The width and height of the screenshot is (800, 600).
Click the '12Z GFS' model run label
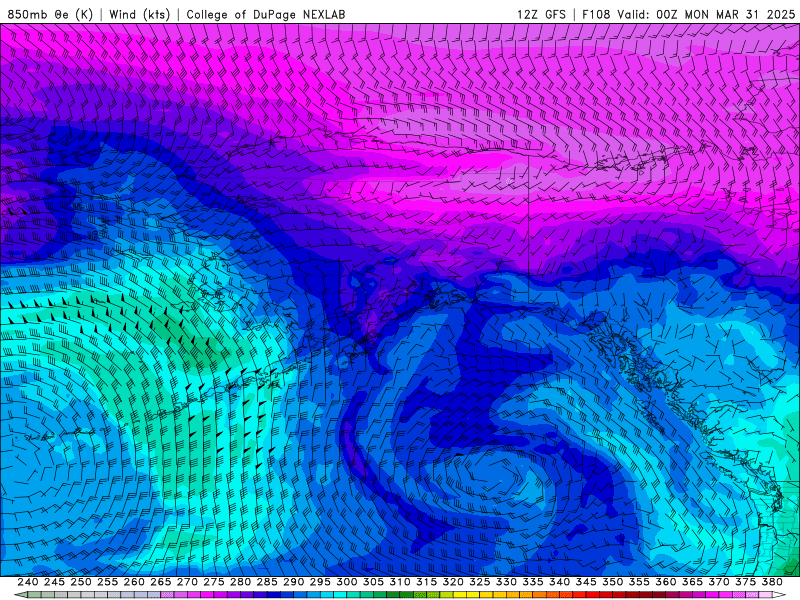[541, 14]
